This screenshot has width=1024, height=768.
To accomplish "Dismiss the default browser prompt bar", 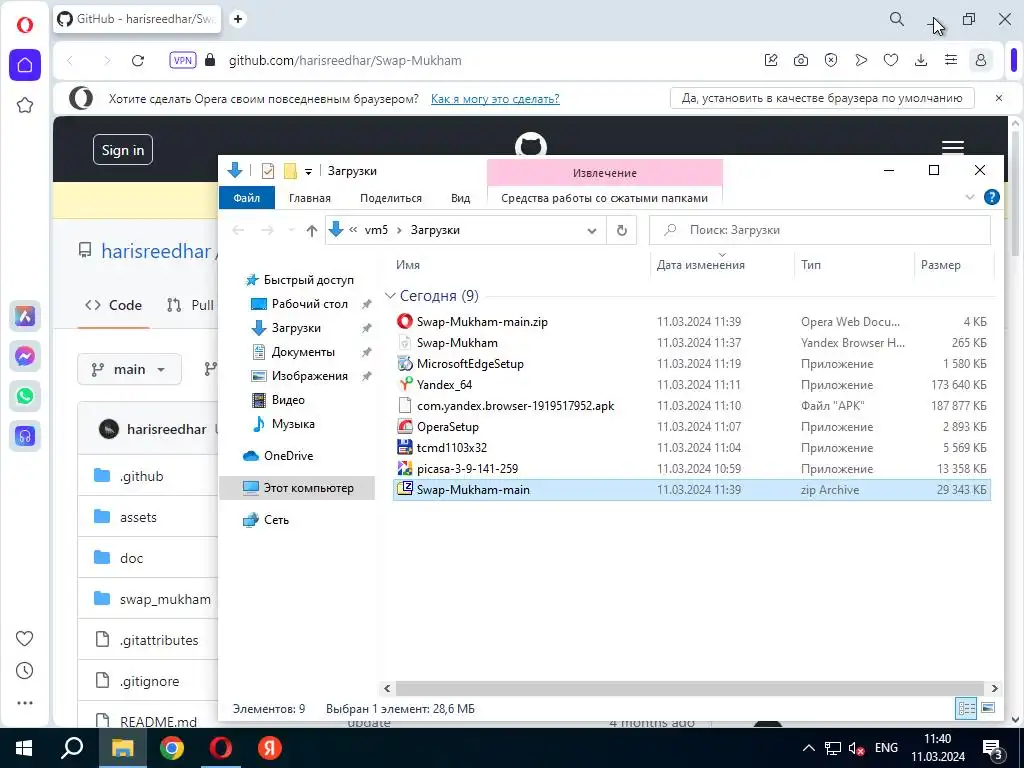I will coord(999,98).
